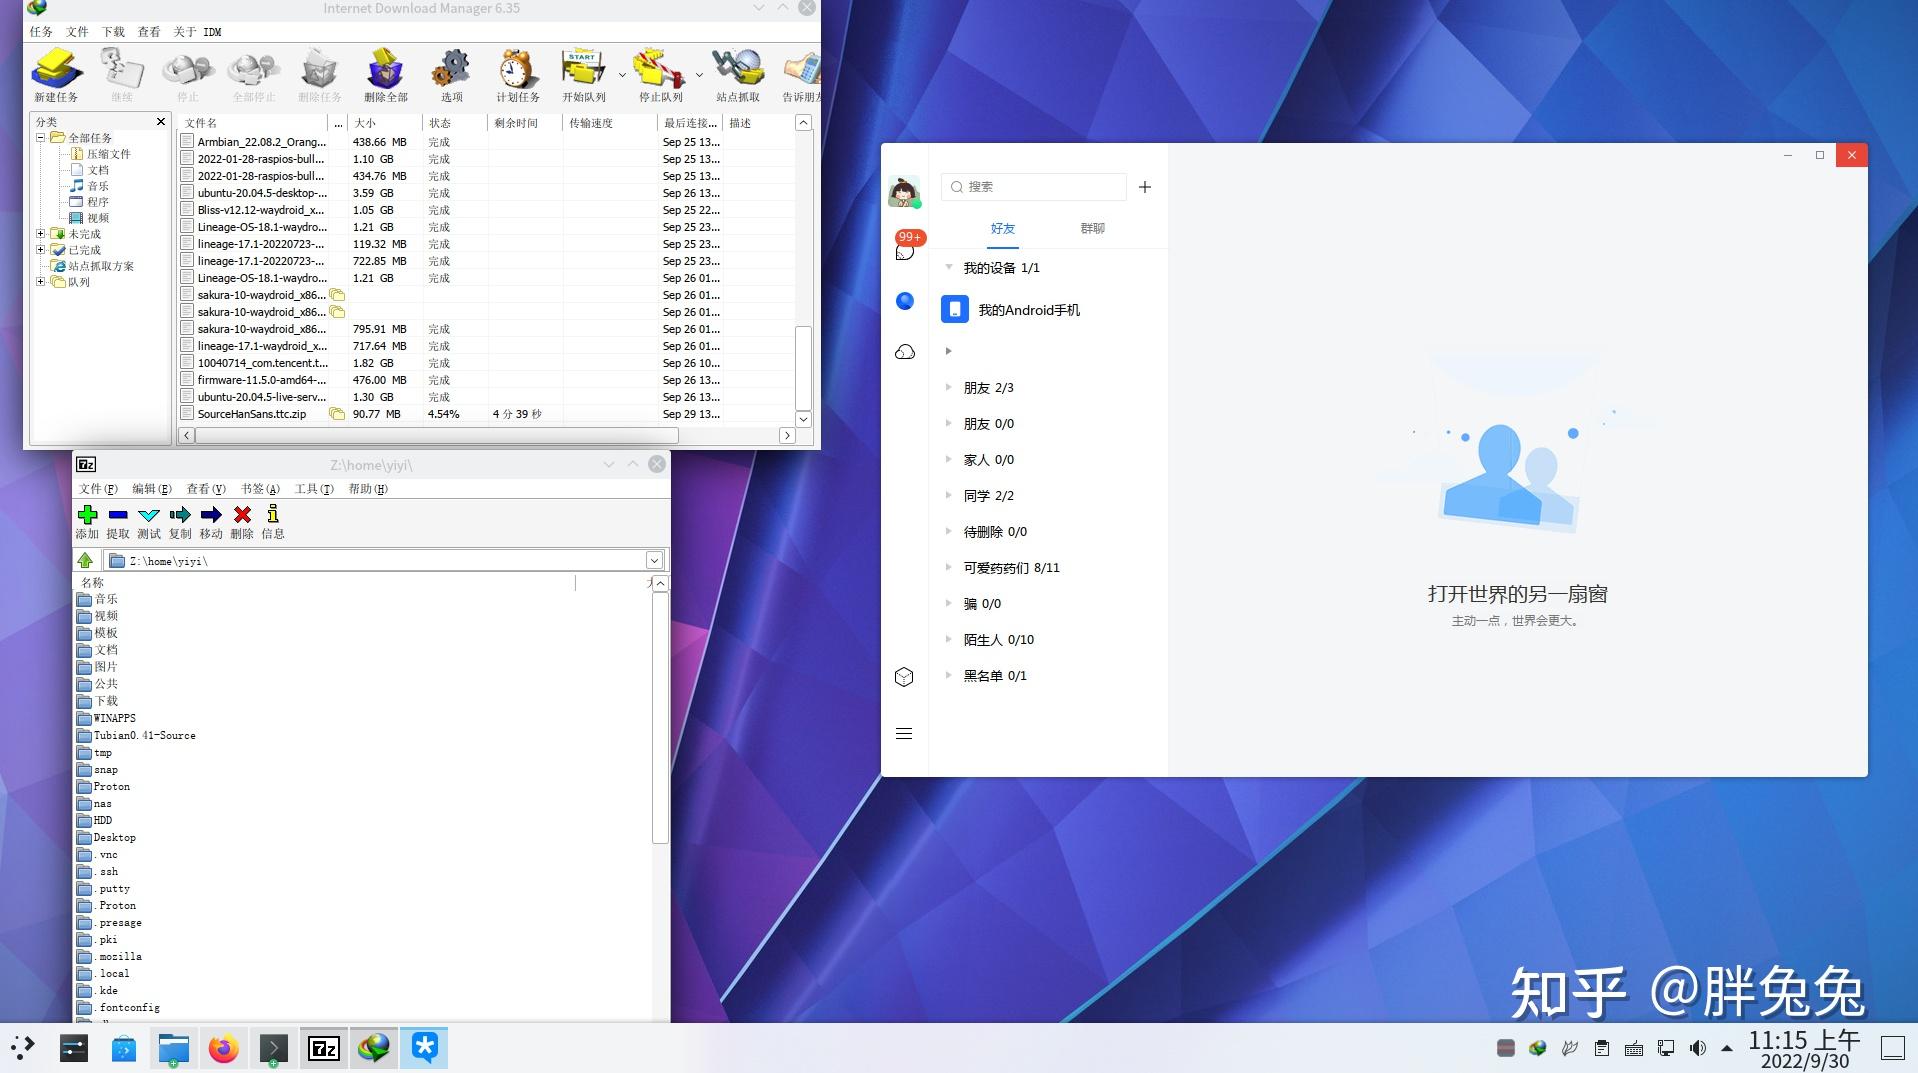Open the 7-Zip path dropdown arrow
Screen dimensions: 1918x1073
(x=654, y=560)
